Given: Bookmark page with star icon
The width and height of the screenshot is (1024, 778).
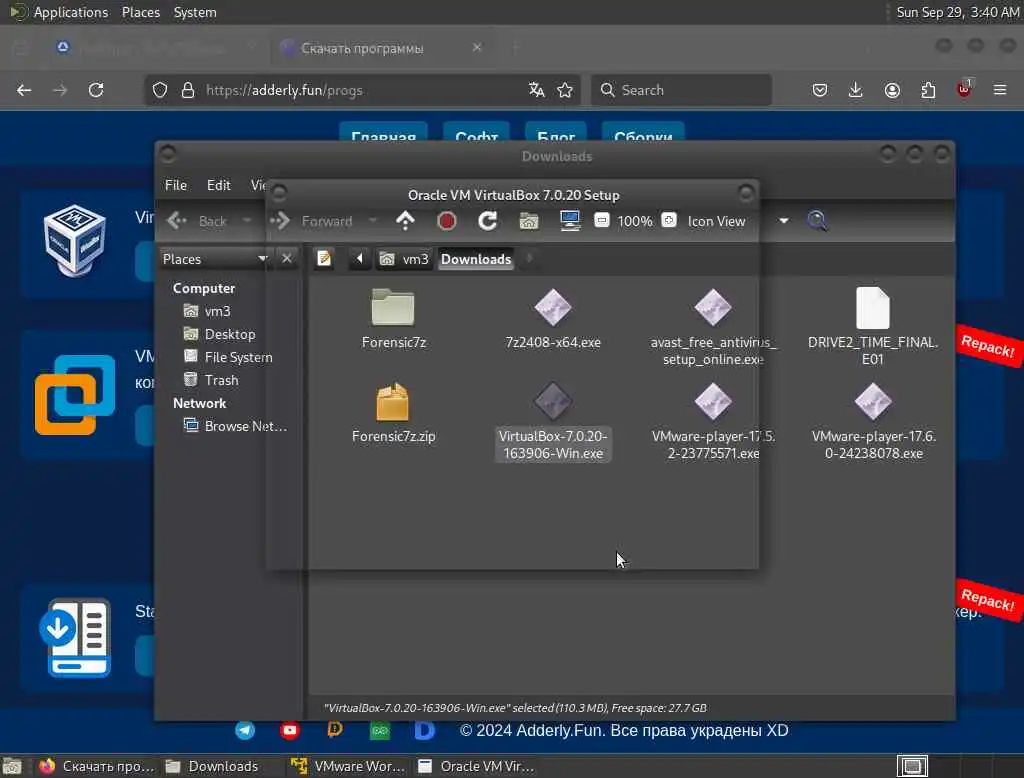Looking at the screenshot, I should coord(565,90).
